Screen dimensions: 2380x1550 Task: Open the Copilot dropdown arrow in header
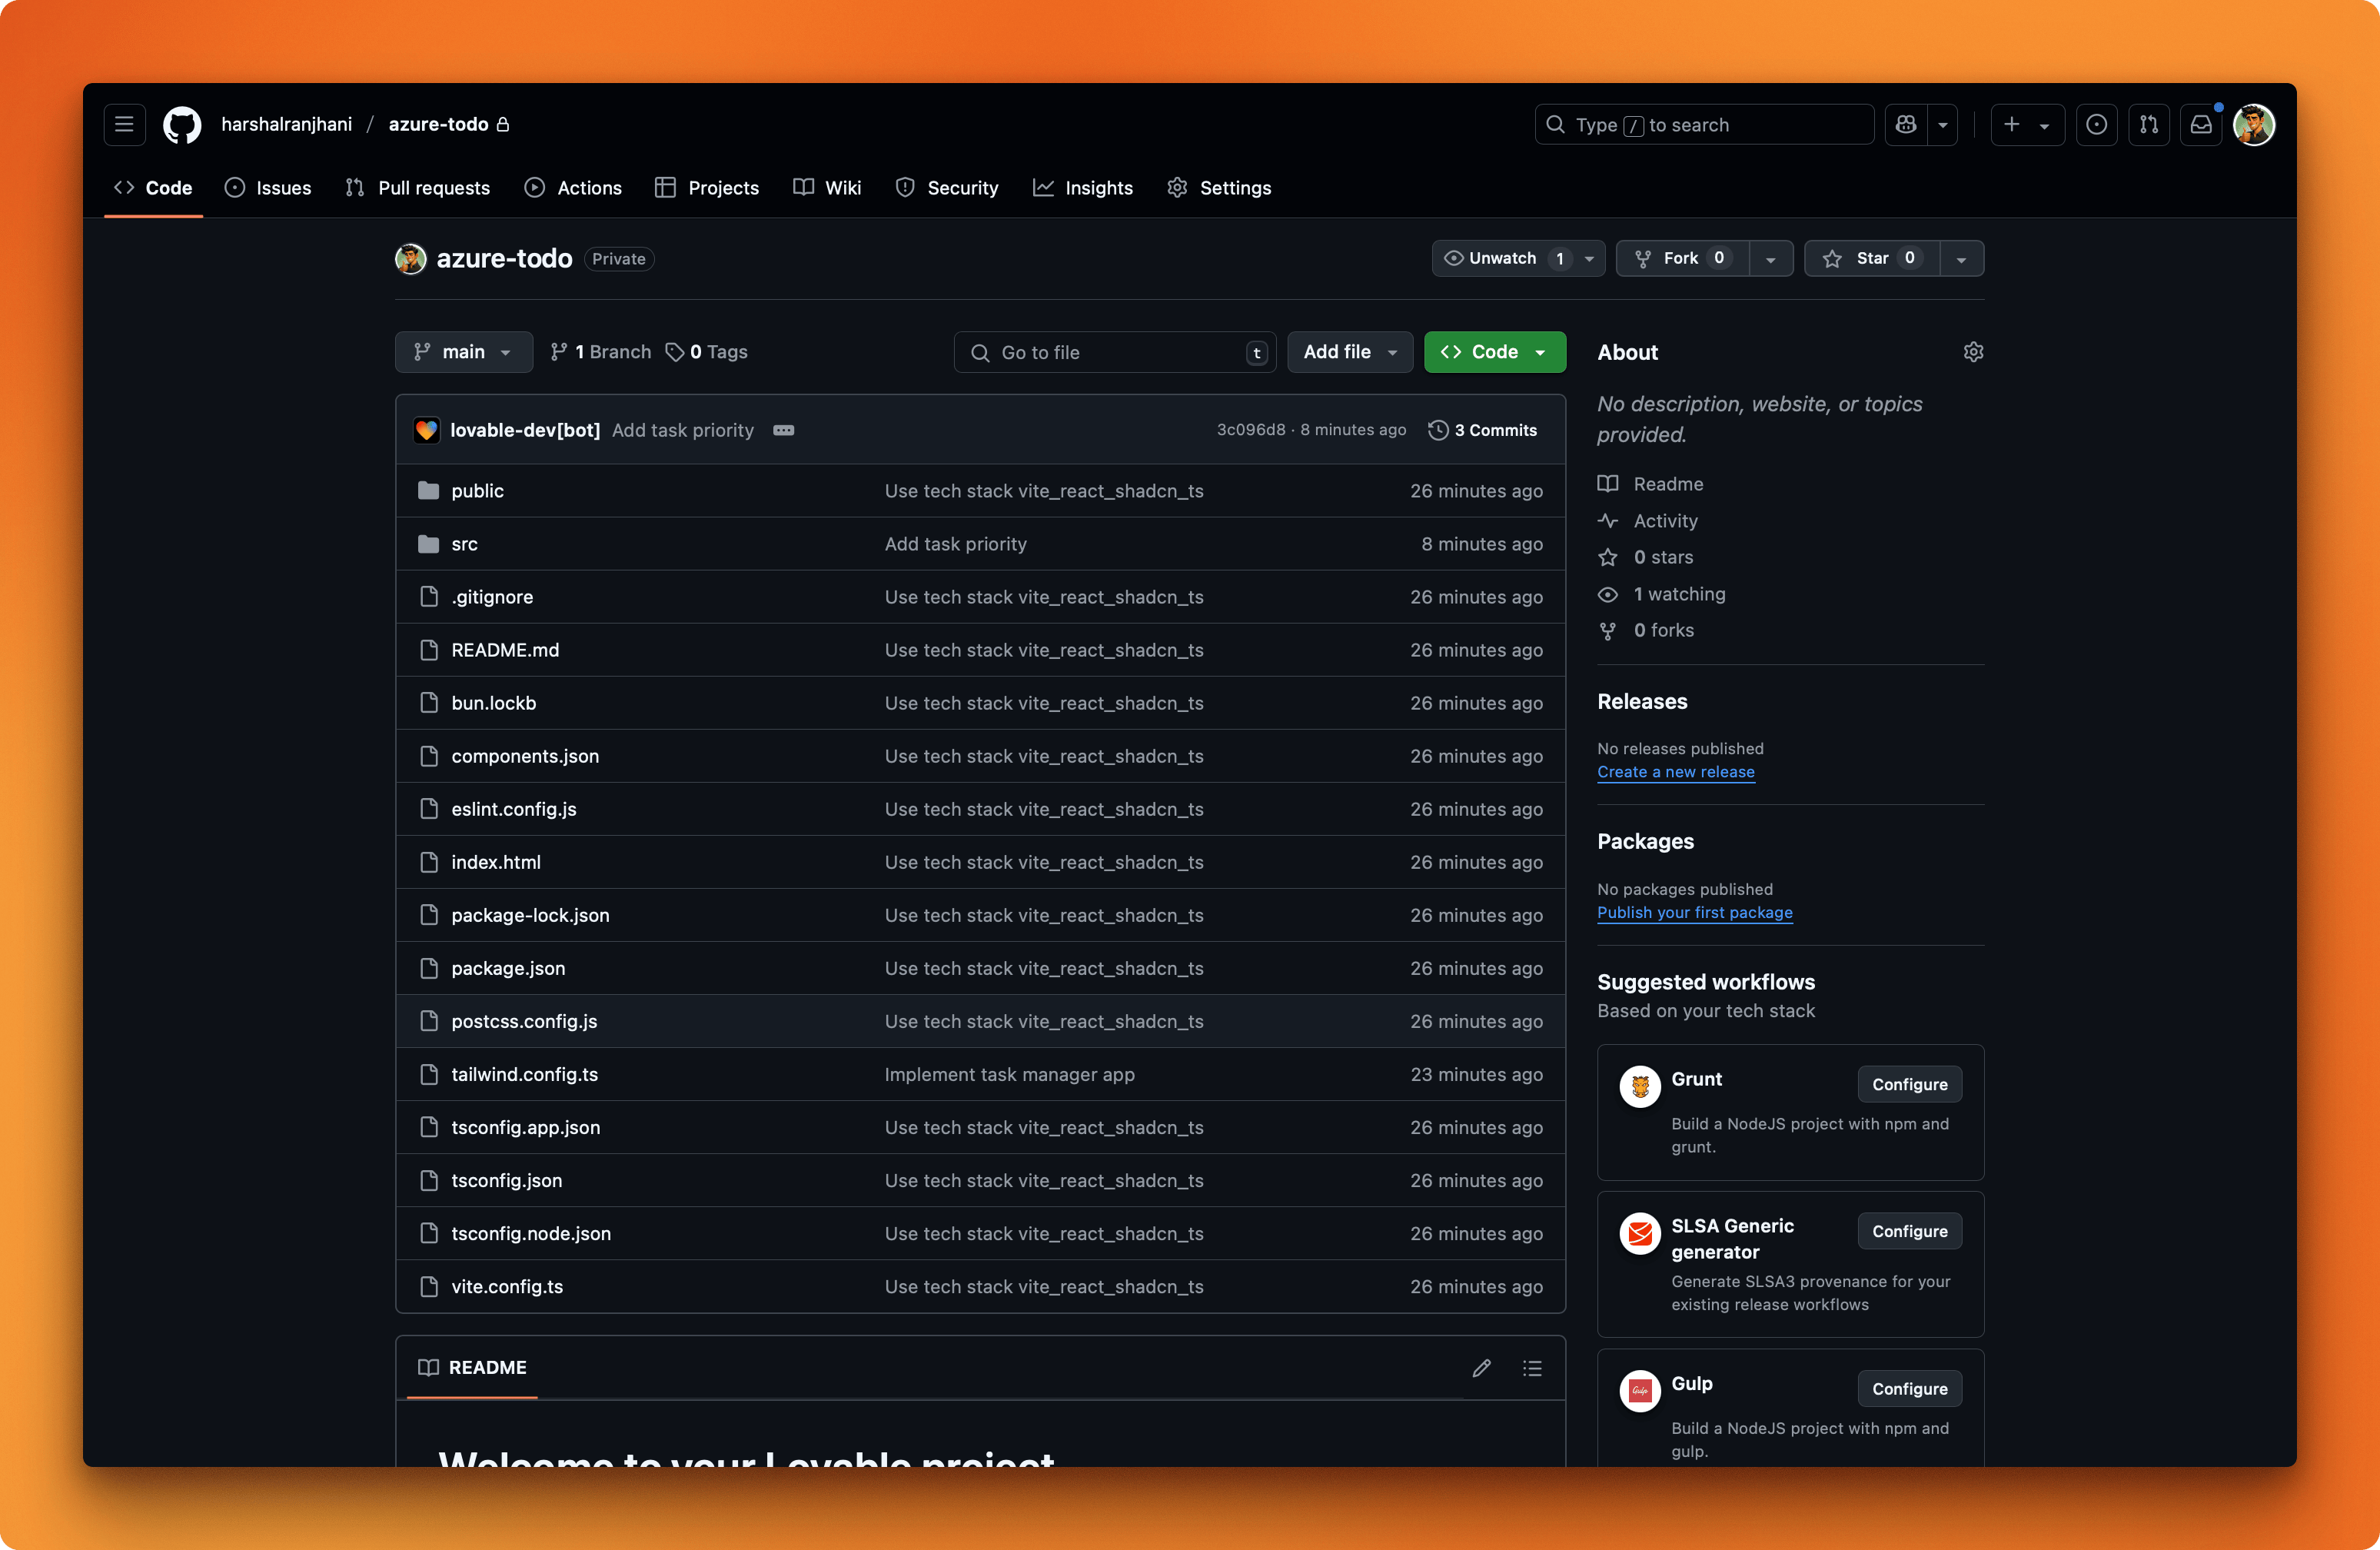tap(1943, 125)
